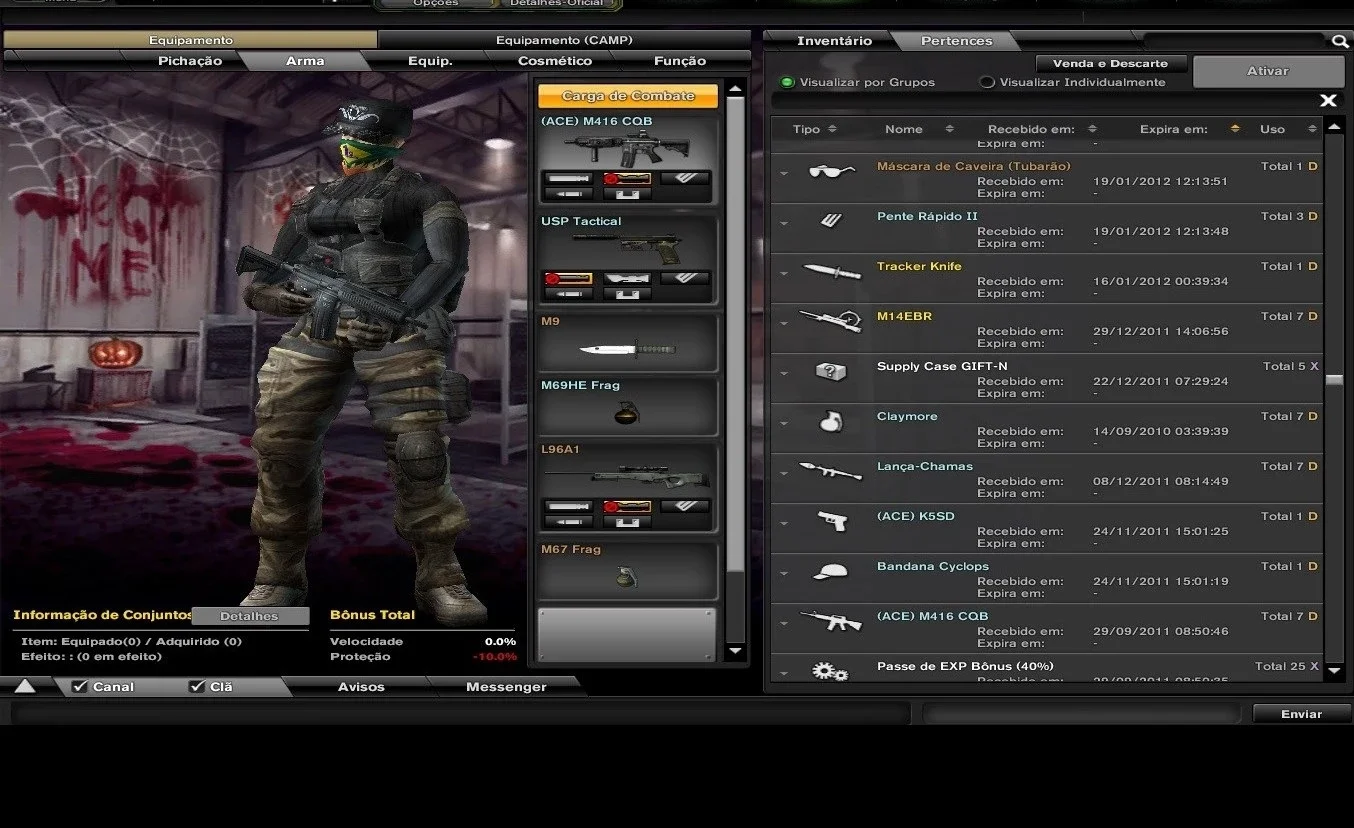Select Visualizar Individualmente radio button
This screenshot has height=828, width=1354.
pyautogui.click(x=987, y=82)
